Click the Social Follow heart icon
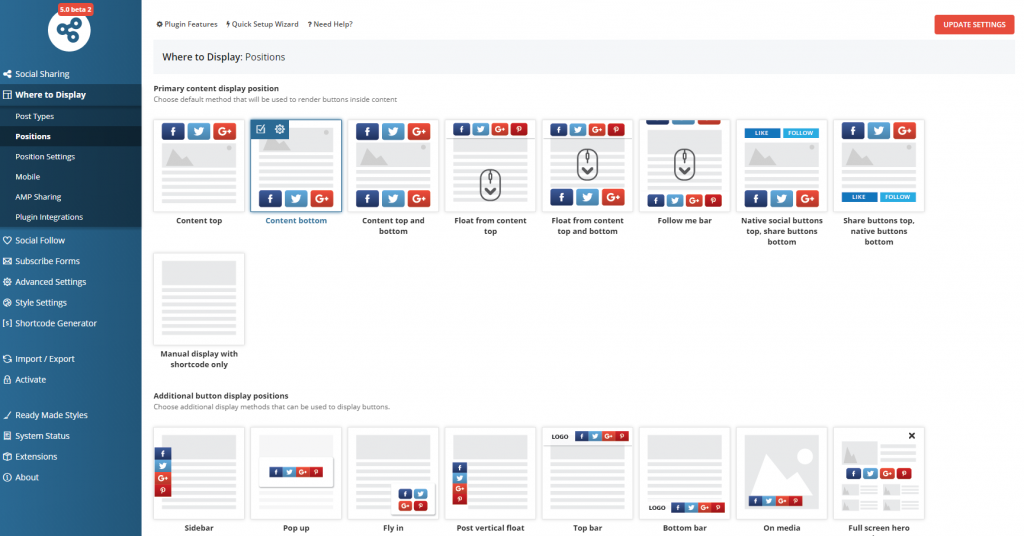Image resolution: width=1024 pixels, height=536 pixels. click(x=8, y=240)
